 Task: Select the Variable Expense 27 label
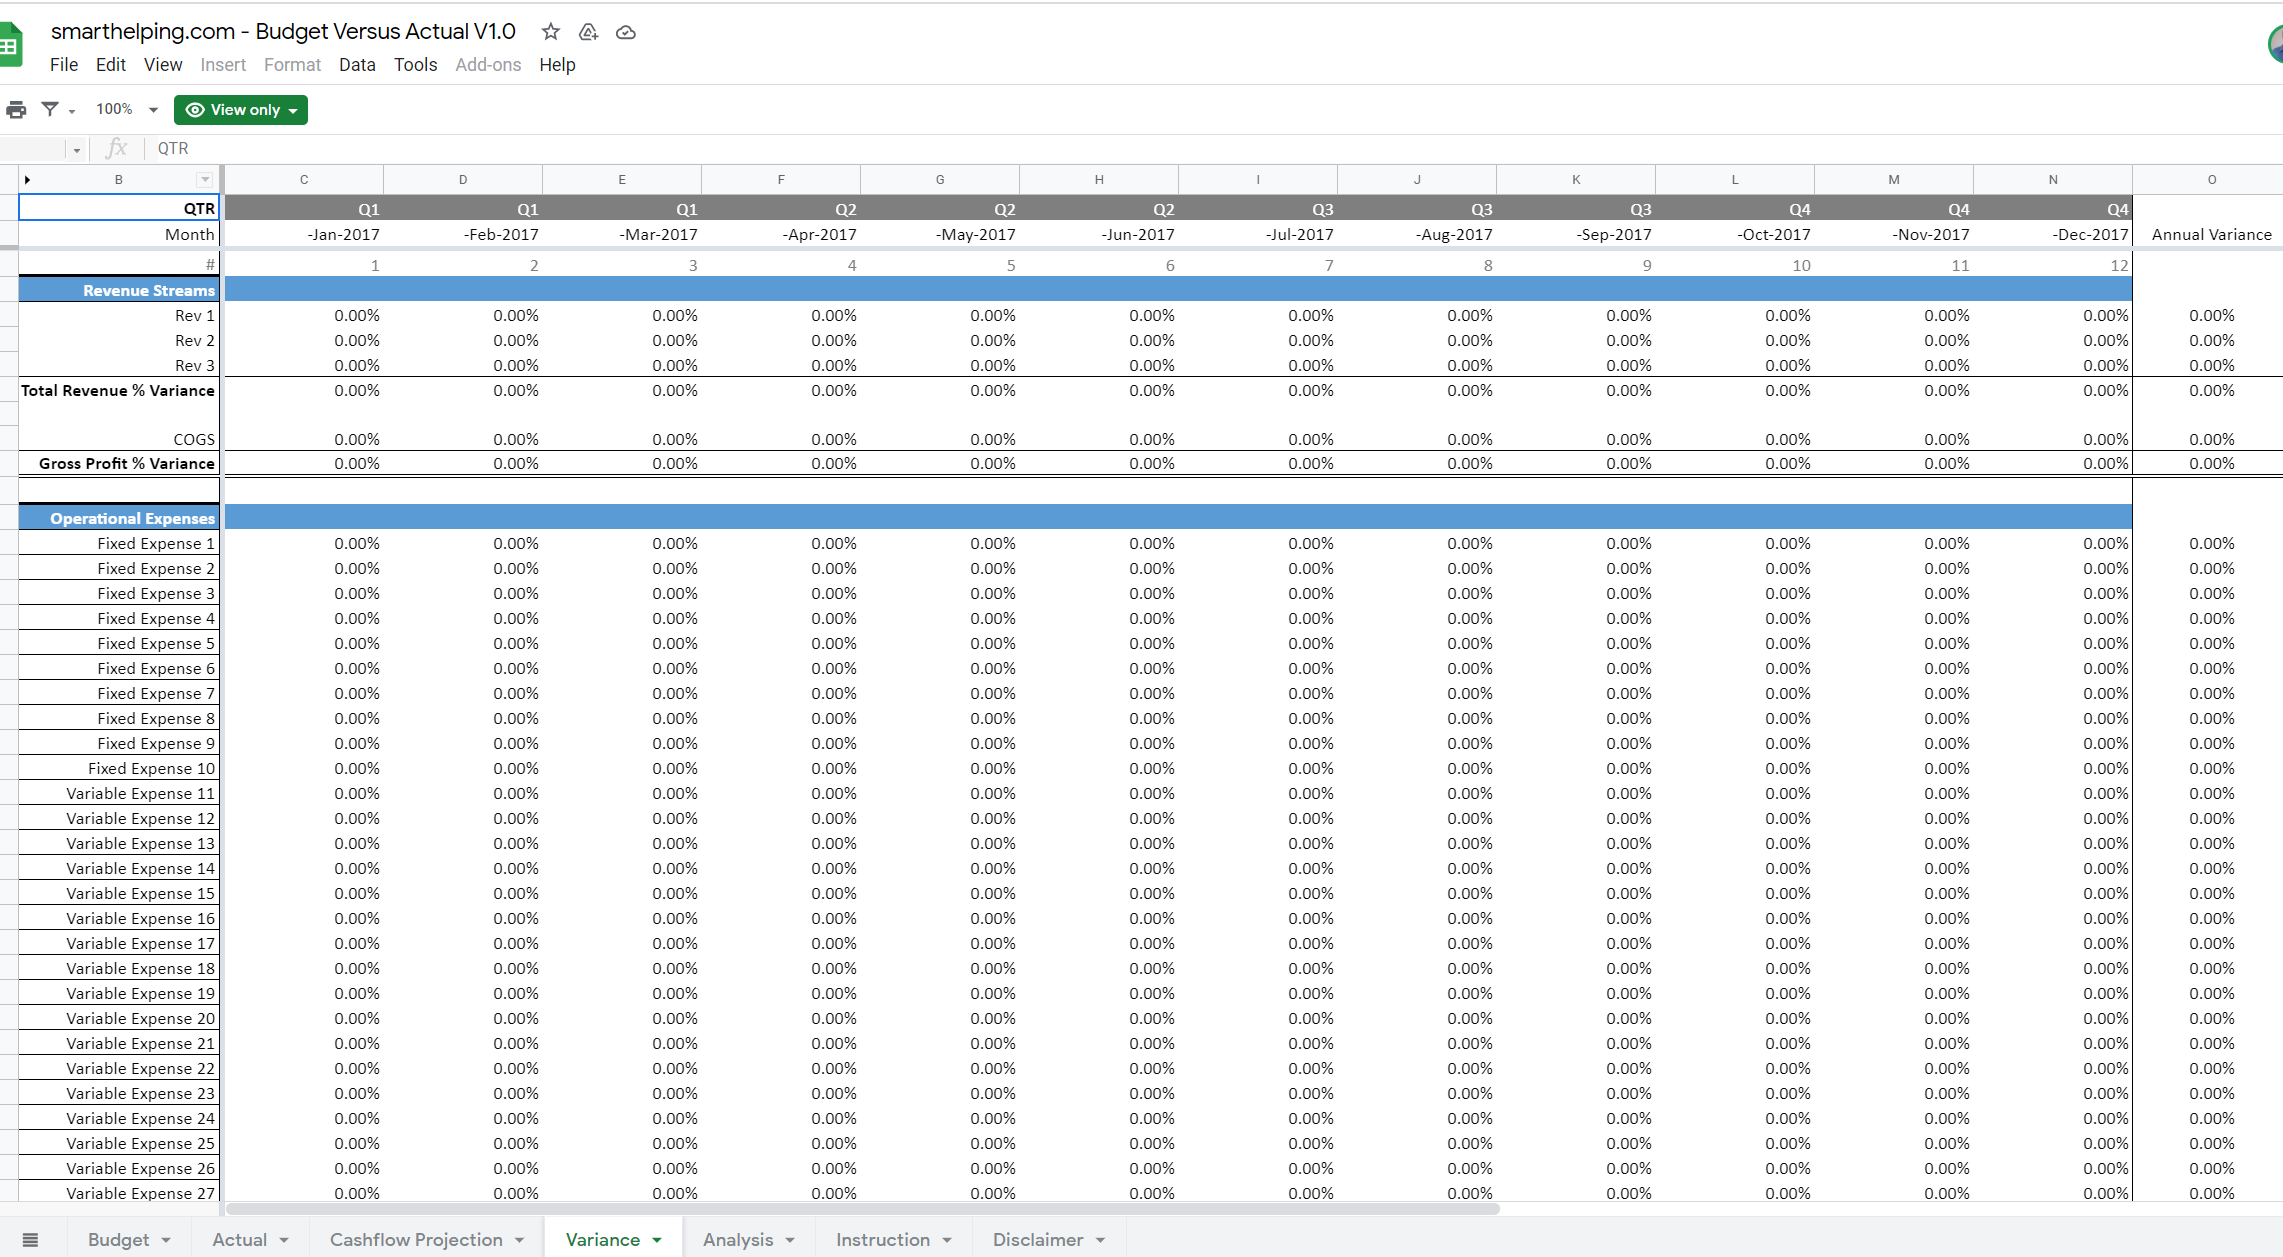119,1192
